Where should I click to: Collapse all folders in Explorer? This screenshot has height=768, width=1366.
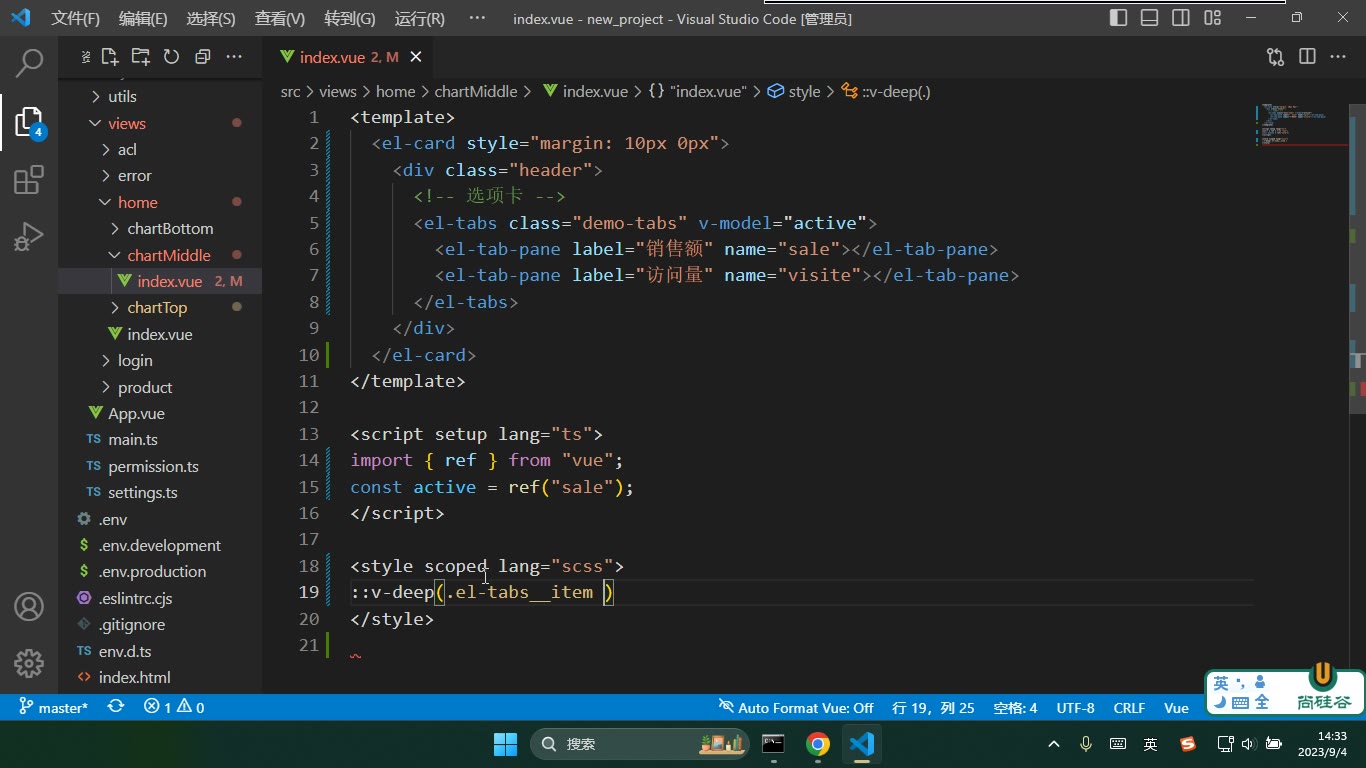click(x=203, y=57)
